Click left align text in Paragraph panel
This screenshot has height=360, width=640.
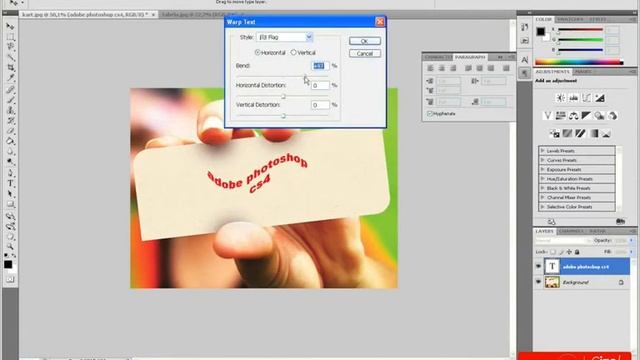(x=430, y=68)
